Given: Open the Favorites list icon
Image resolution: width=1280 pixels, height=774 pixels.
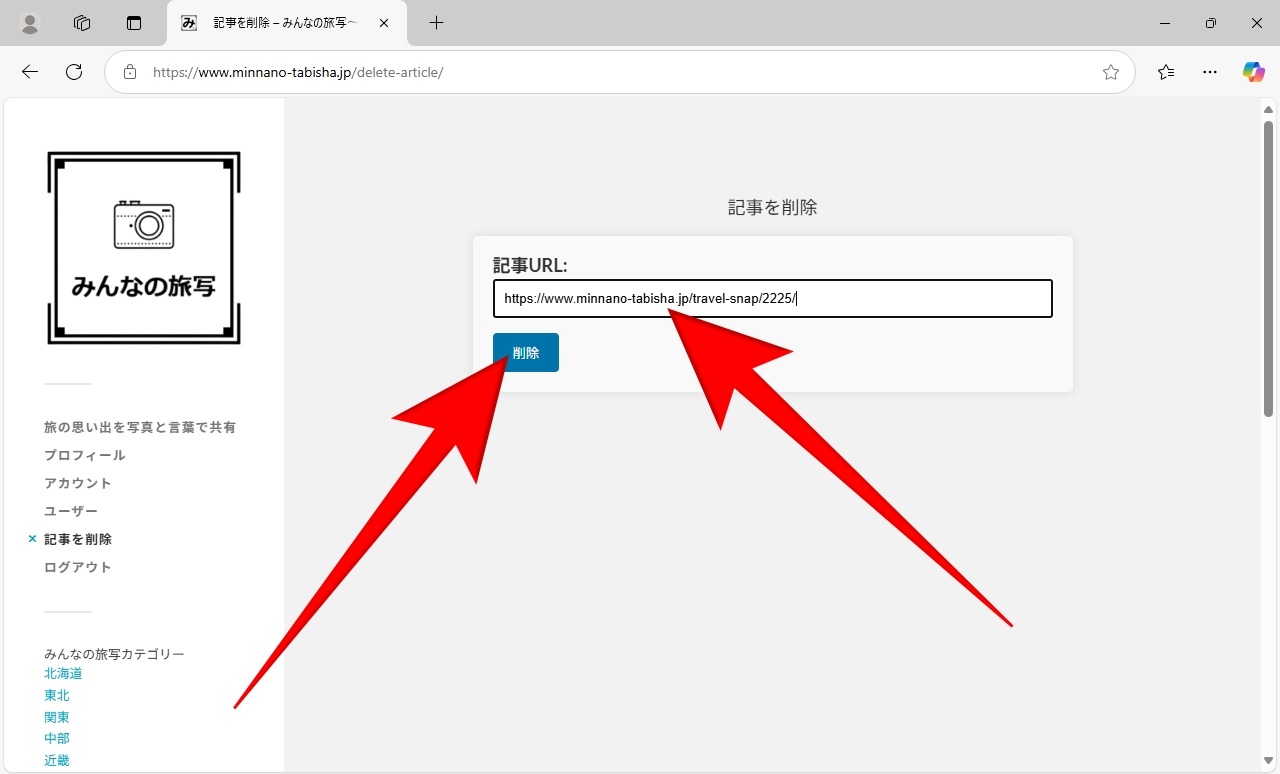Looking at the screenshot, I should pyautogui.click(x=1166, y=72).
